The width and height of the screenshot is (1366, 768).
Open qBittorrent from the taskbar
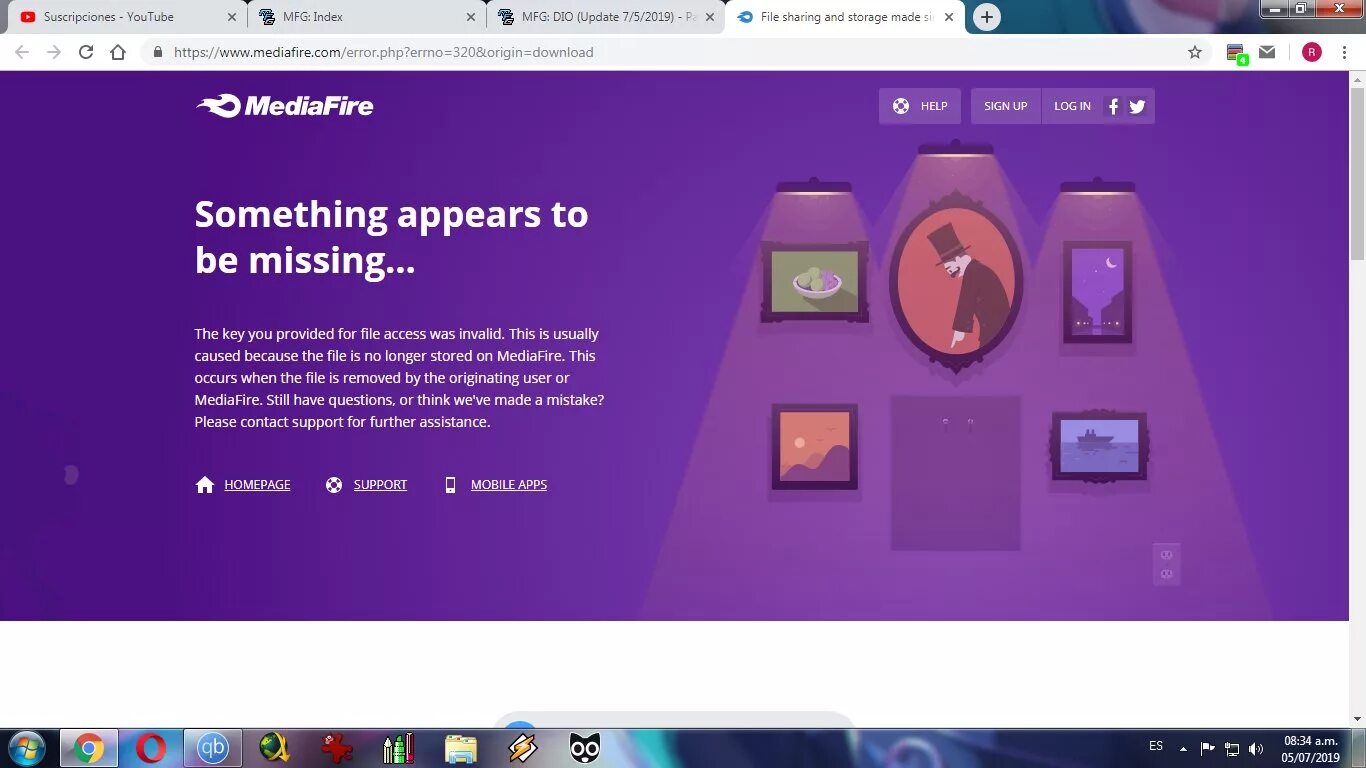pyautogui.click(x=213, y=748)
